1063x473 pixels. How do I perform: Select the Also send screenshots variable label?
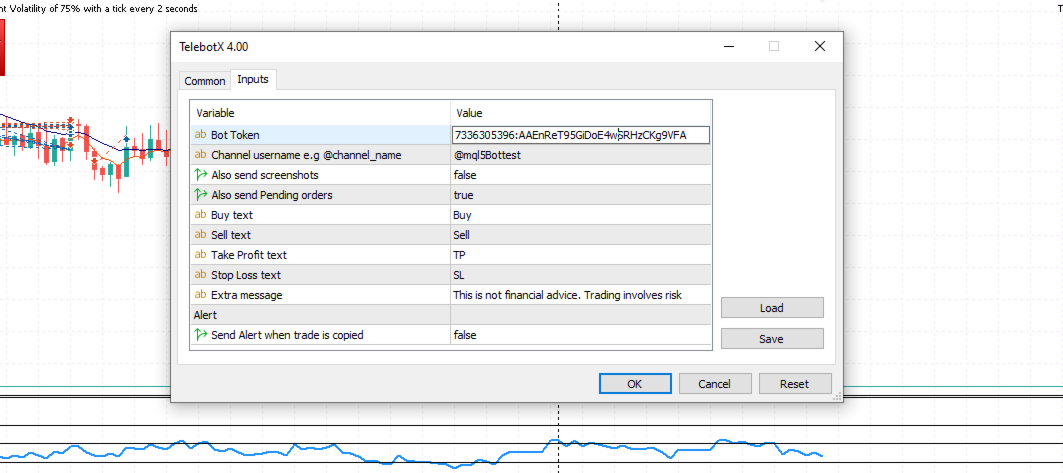(264, 175)
